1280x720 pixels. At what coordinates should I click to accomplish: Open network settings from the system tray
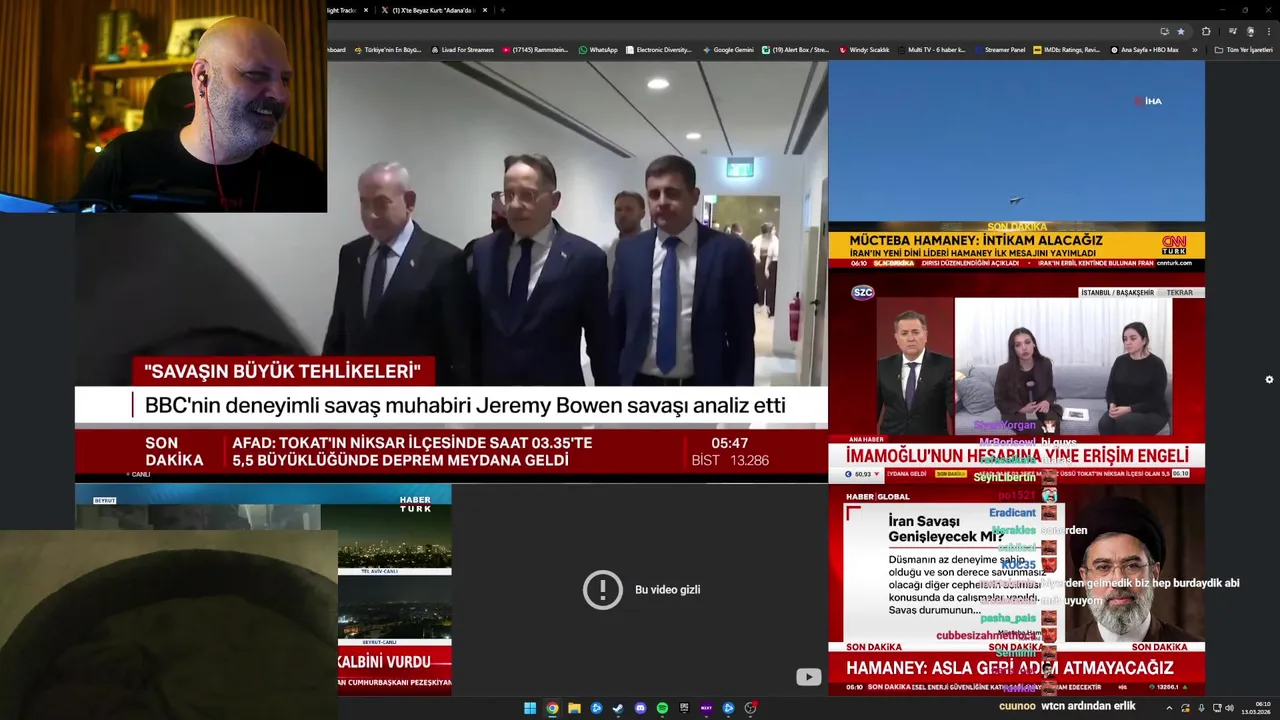coord(1217,708)
